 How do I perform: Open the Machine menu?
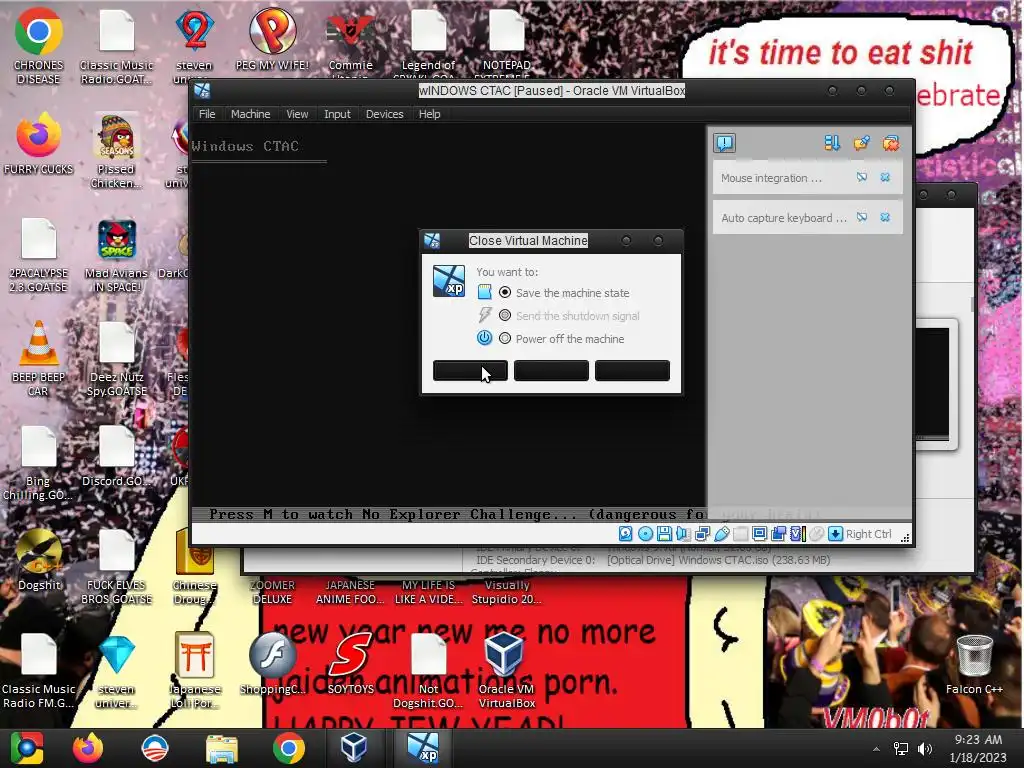click(250, 114)
